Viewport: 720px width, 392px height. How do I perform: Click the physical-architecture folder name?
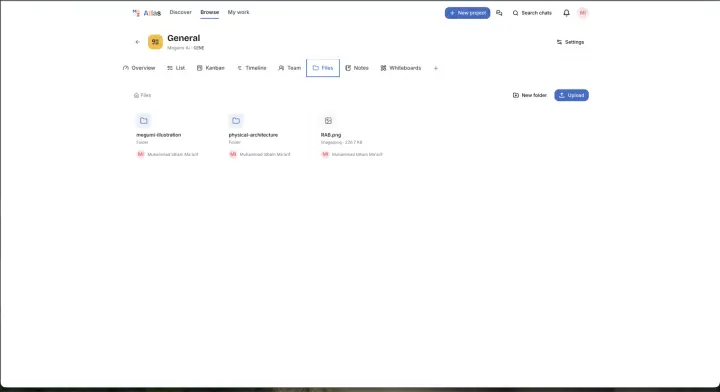[253, 135]
